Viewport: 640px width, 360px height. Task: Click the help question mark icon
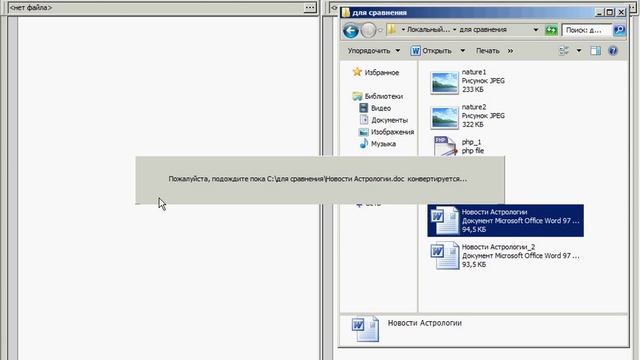click(613, 51)
